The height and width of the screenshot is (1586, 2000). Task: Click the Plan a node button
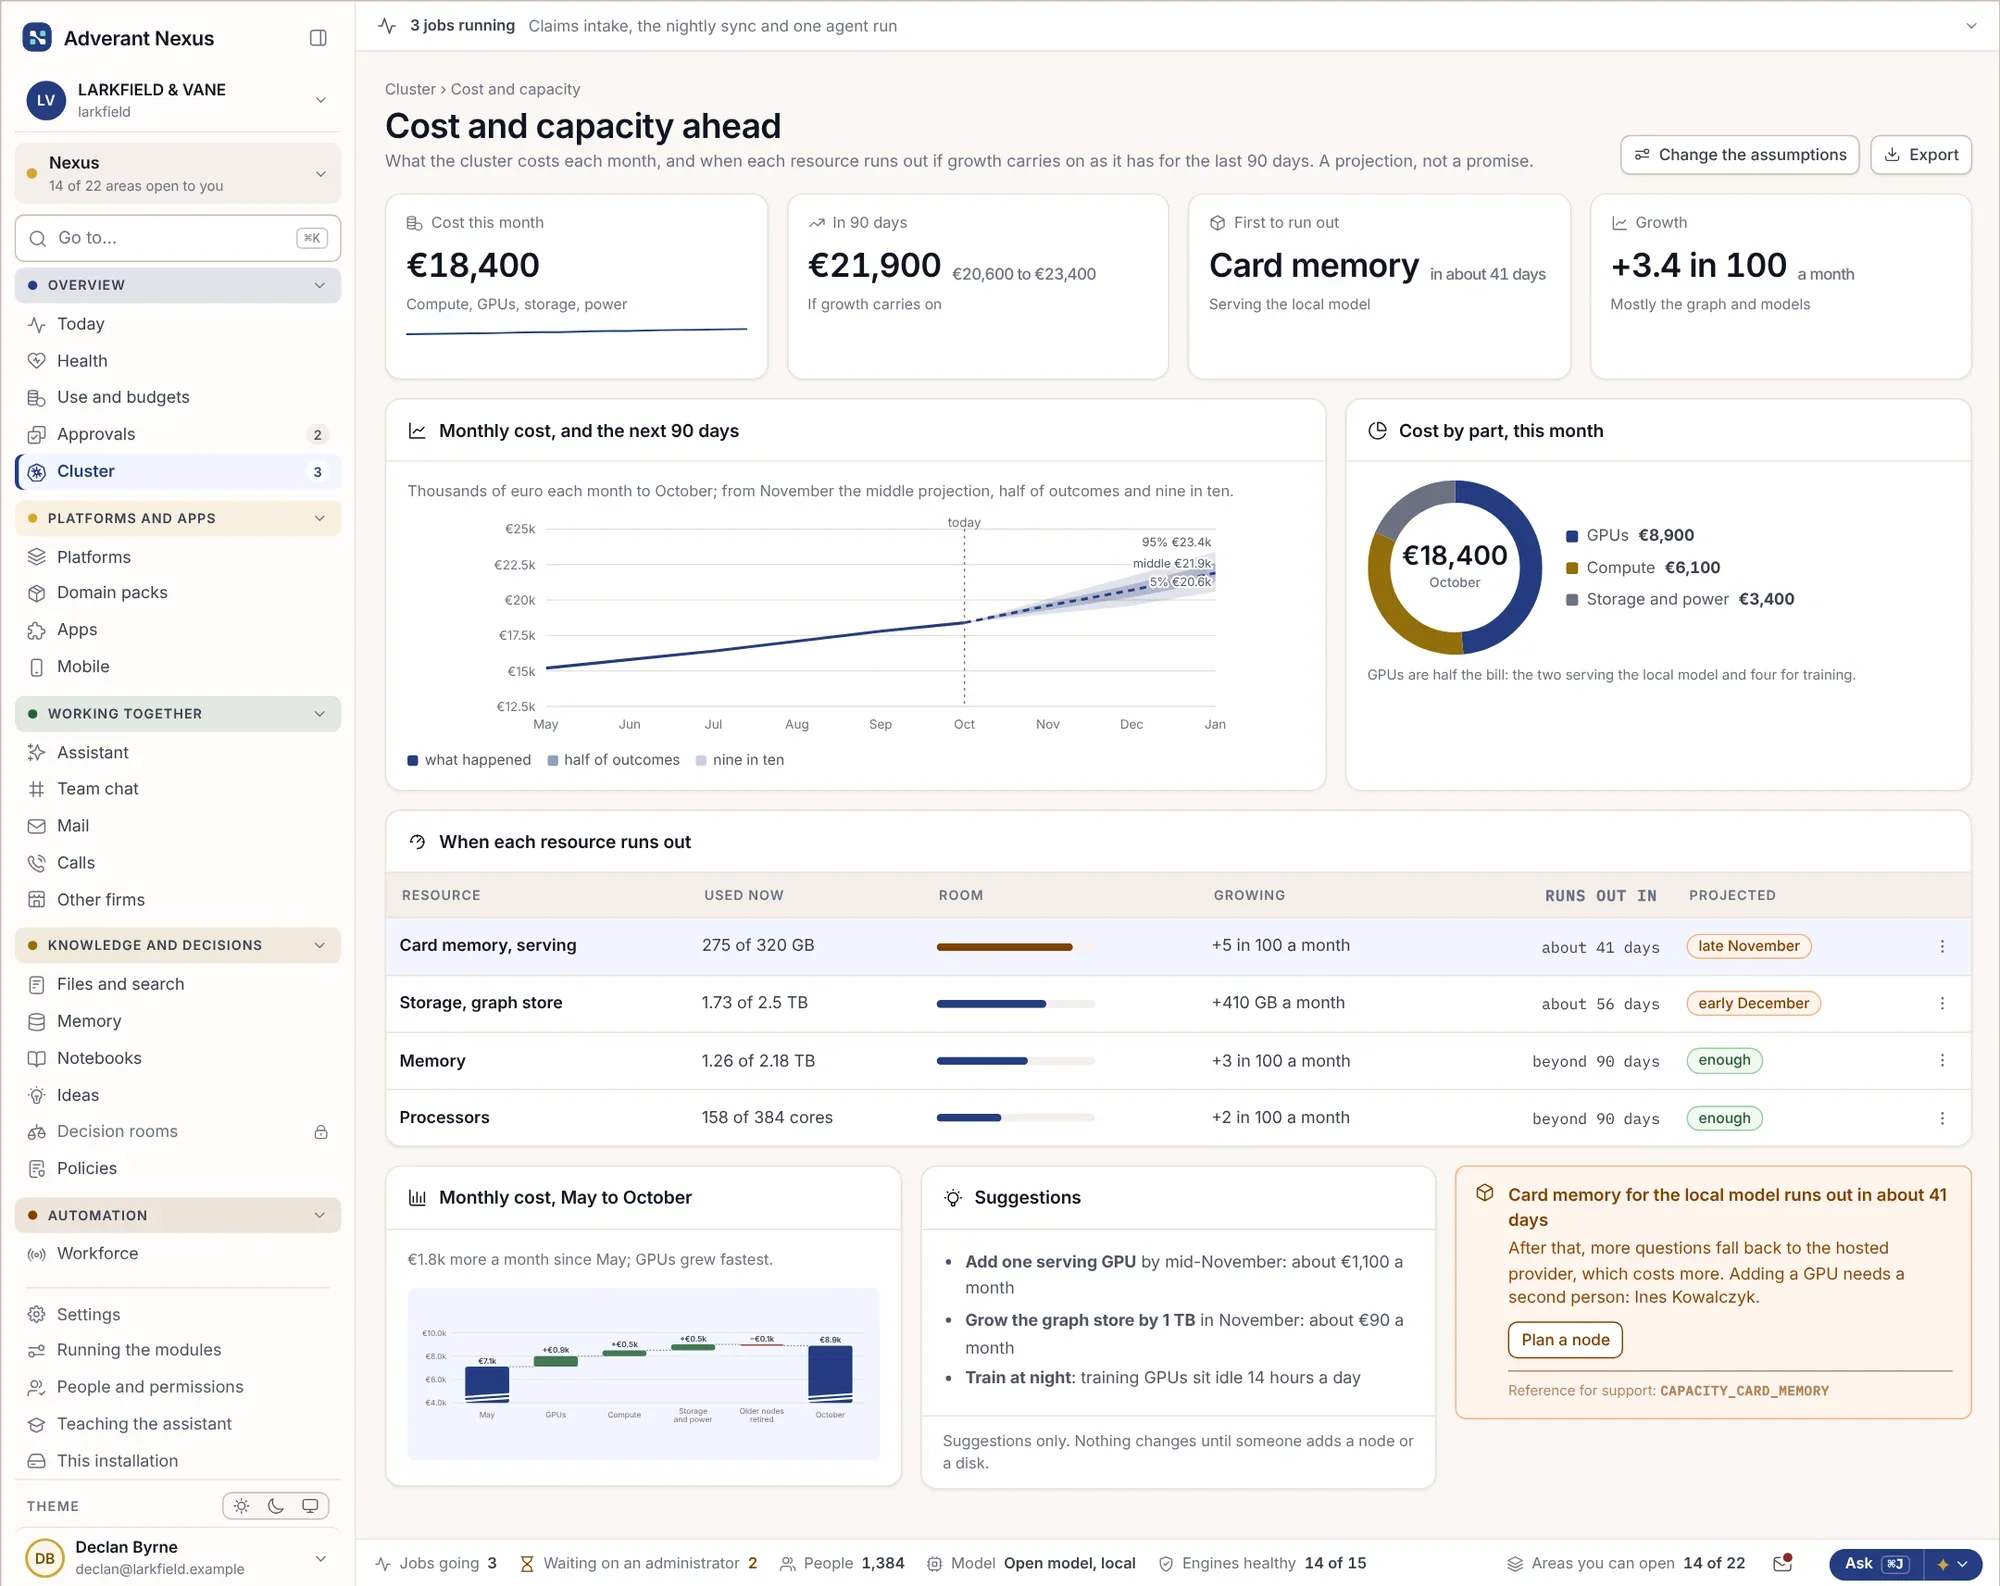pos(1565,1340)
